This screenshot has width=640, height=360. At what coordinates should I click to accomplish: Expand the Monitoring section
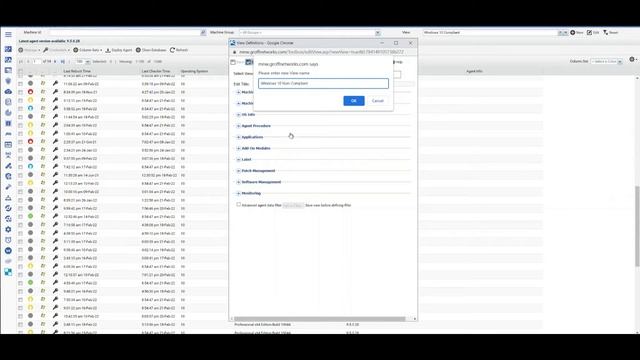(238, 193)
